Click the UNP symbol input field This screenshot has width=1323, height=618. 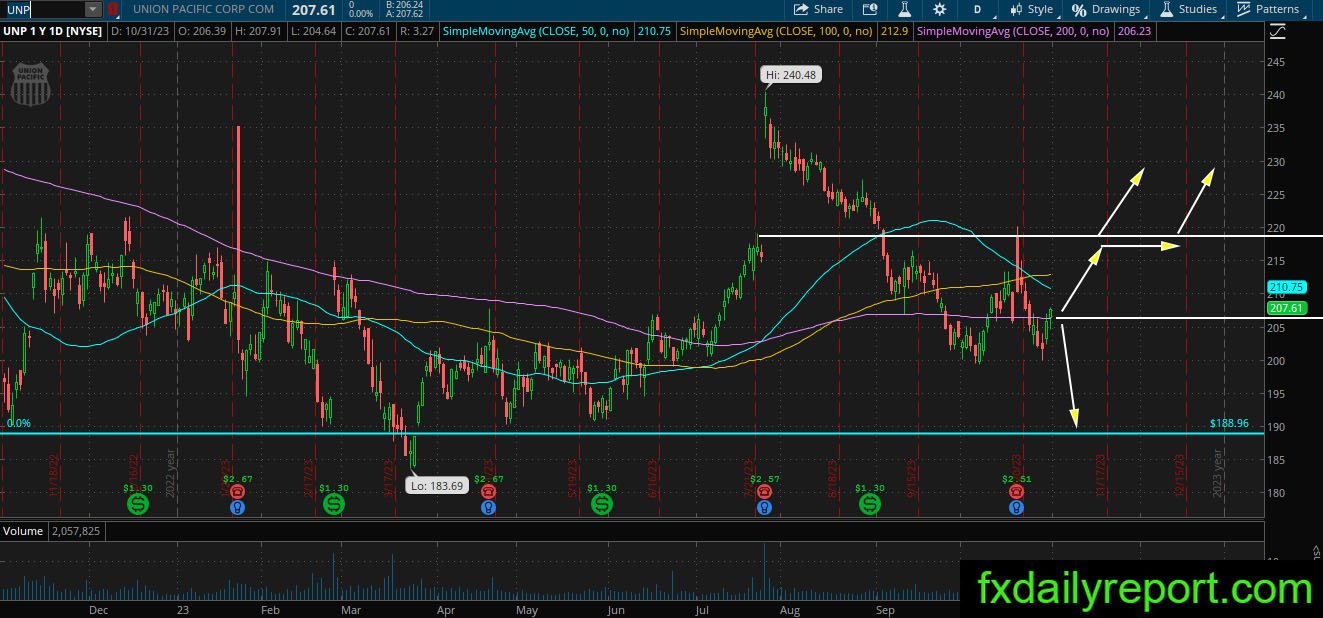[43, 9]
